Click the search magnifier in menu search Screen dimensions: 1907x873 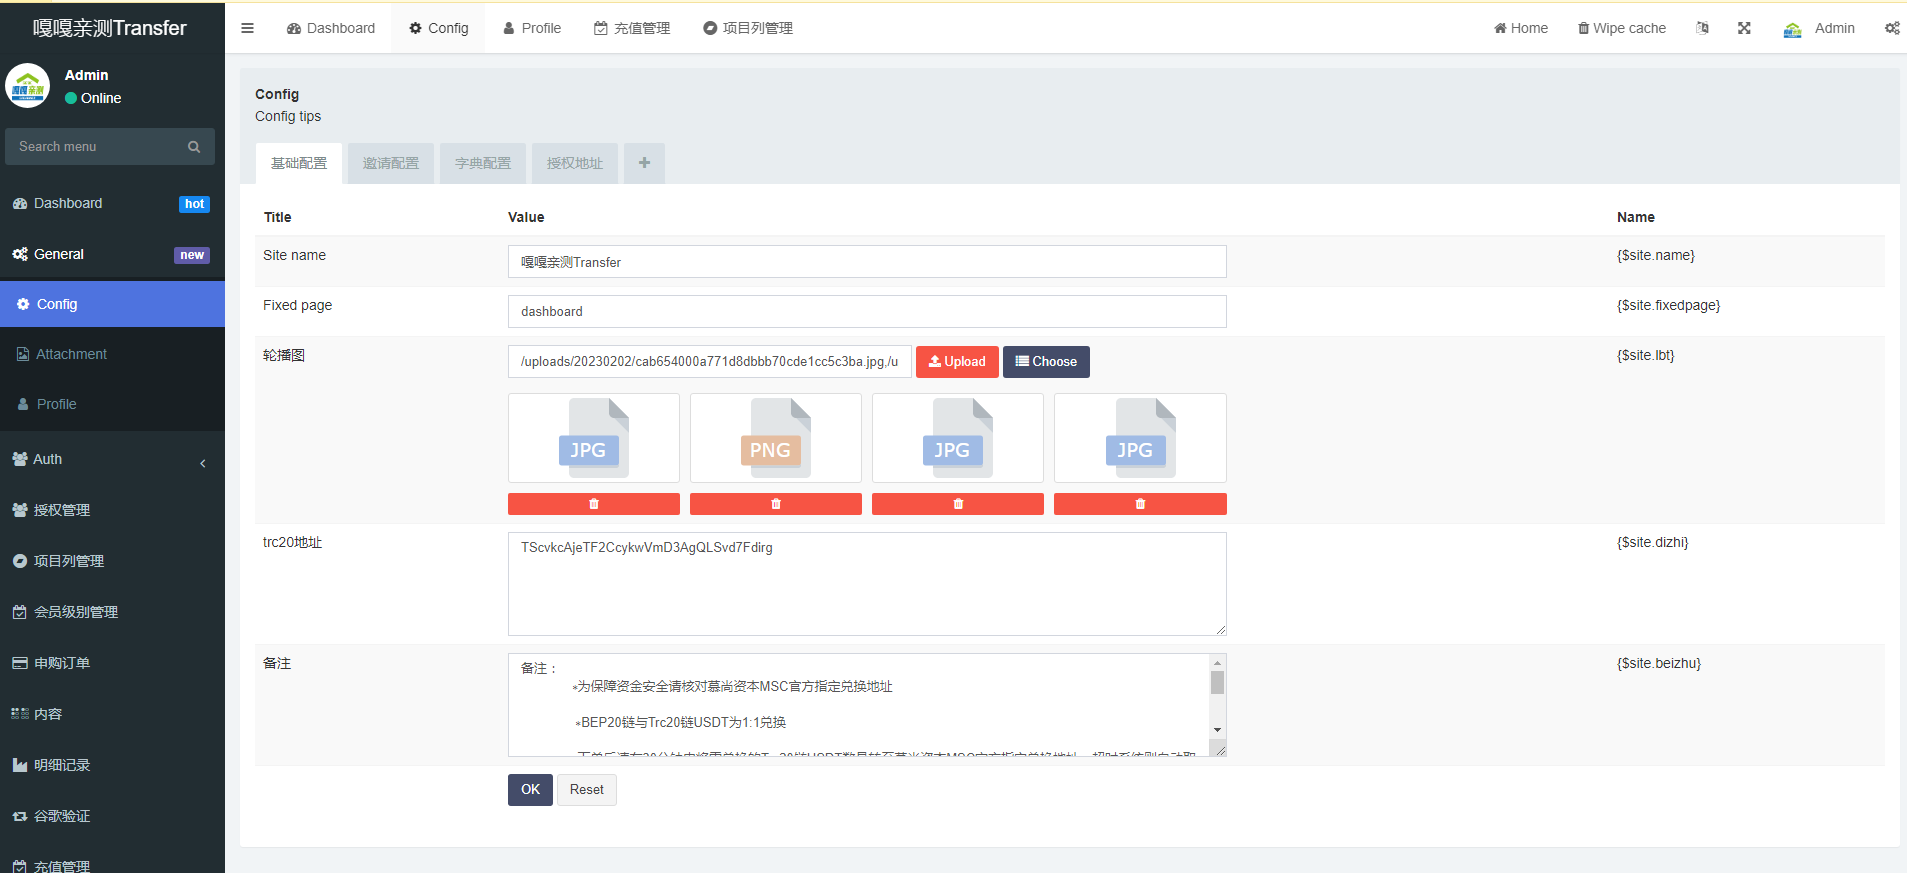click(194, 147)
